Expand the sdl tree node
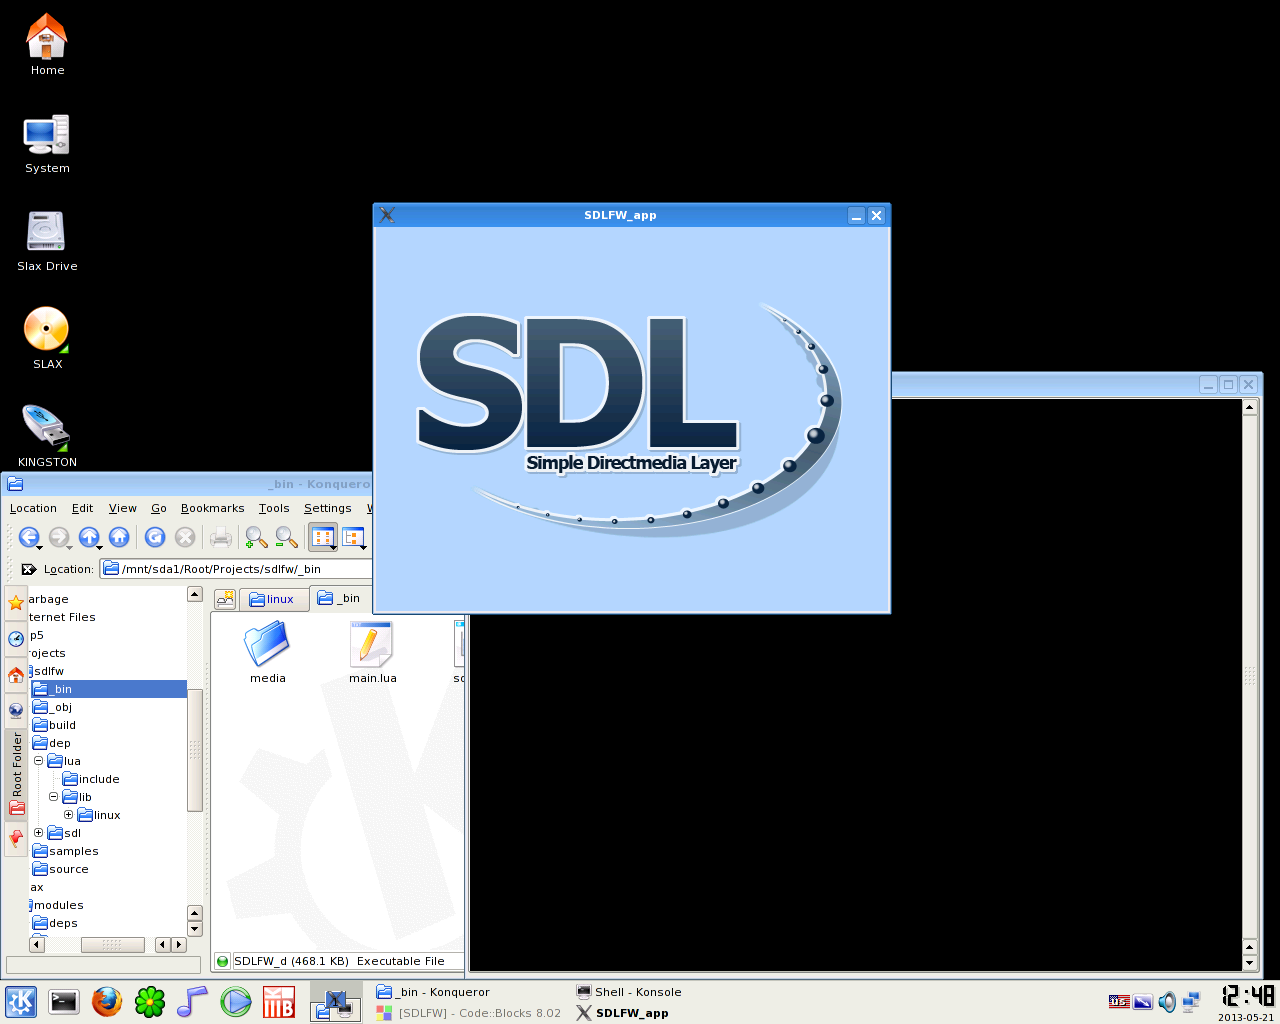Image resolution: width=1280 pixels, height=1024 pixels. pyautogui.click(x=38, y=832)
